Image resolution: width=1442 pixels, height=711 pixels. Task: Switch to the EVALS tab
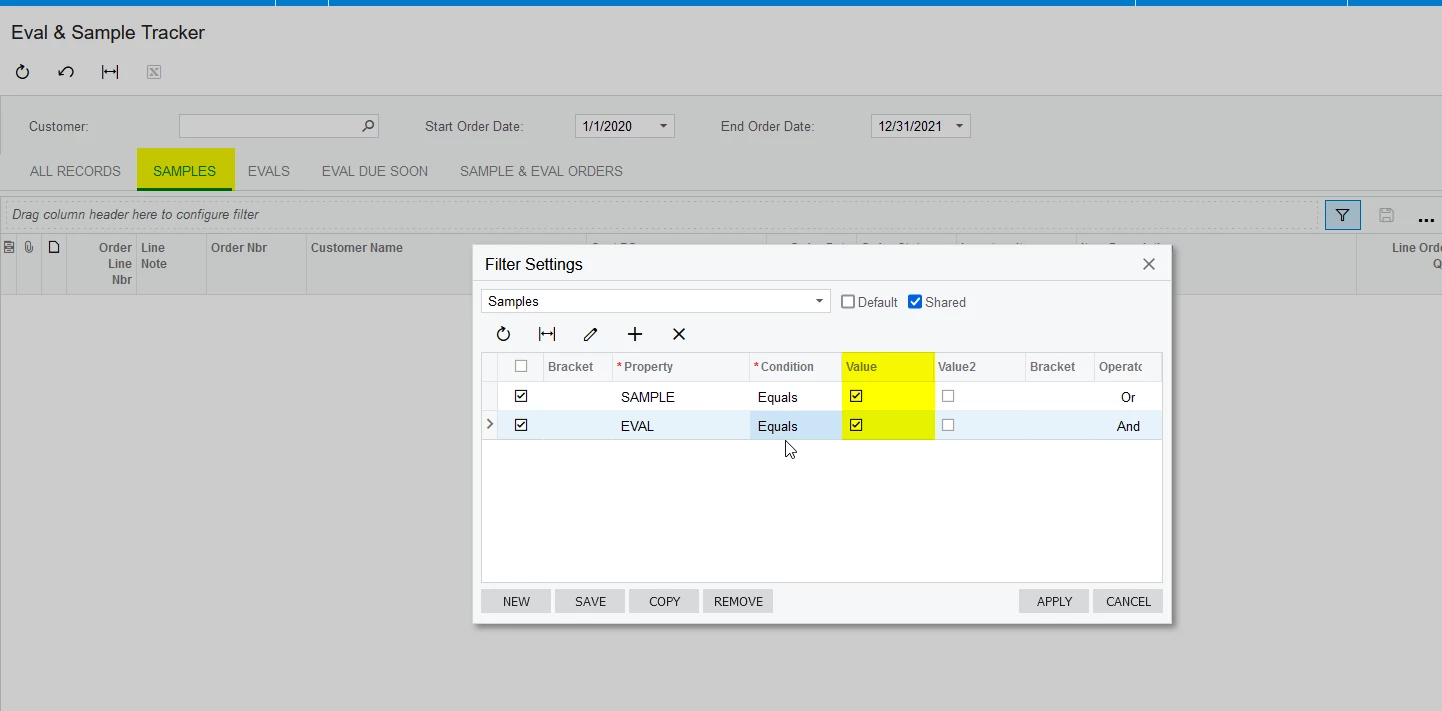click(268, 171)
